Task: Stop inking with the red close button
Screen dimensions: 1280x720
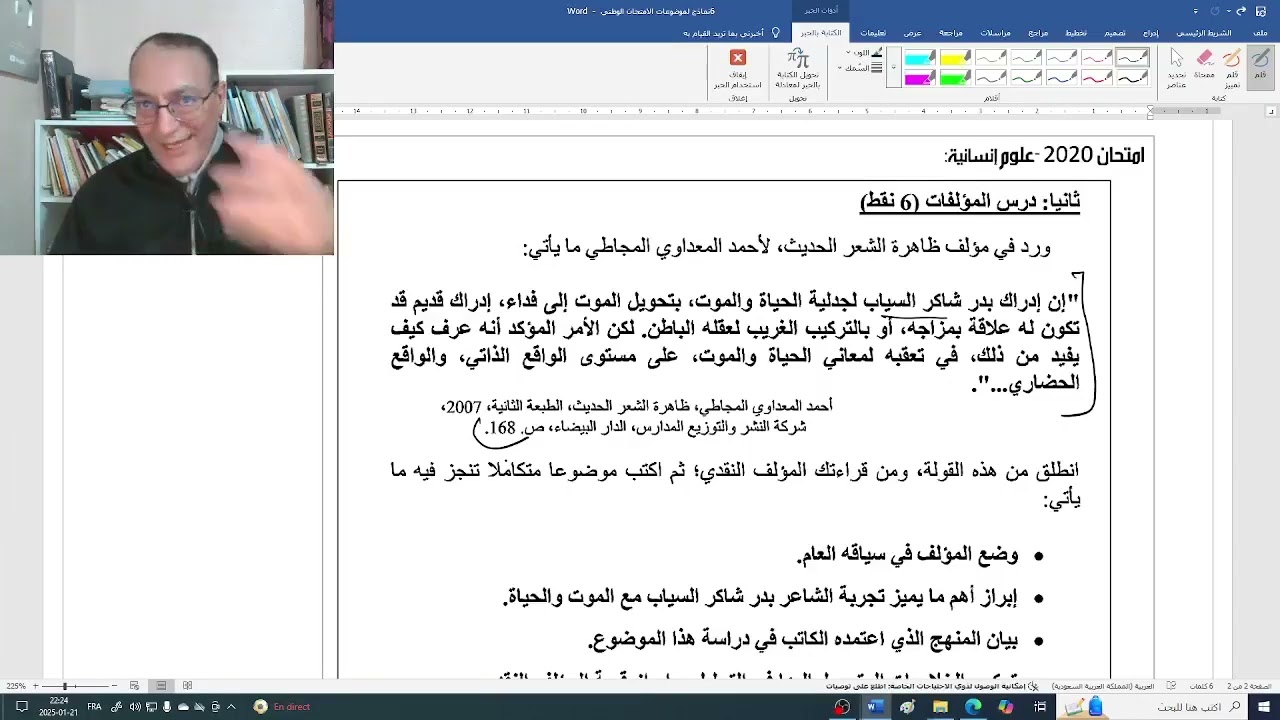Action: point(738,68)
